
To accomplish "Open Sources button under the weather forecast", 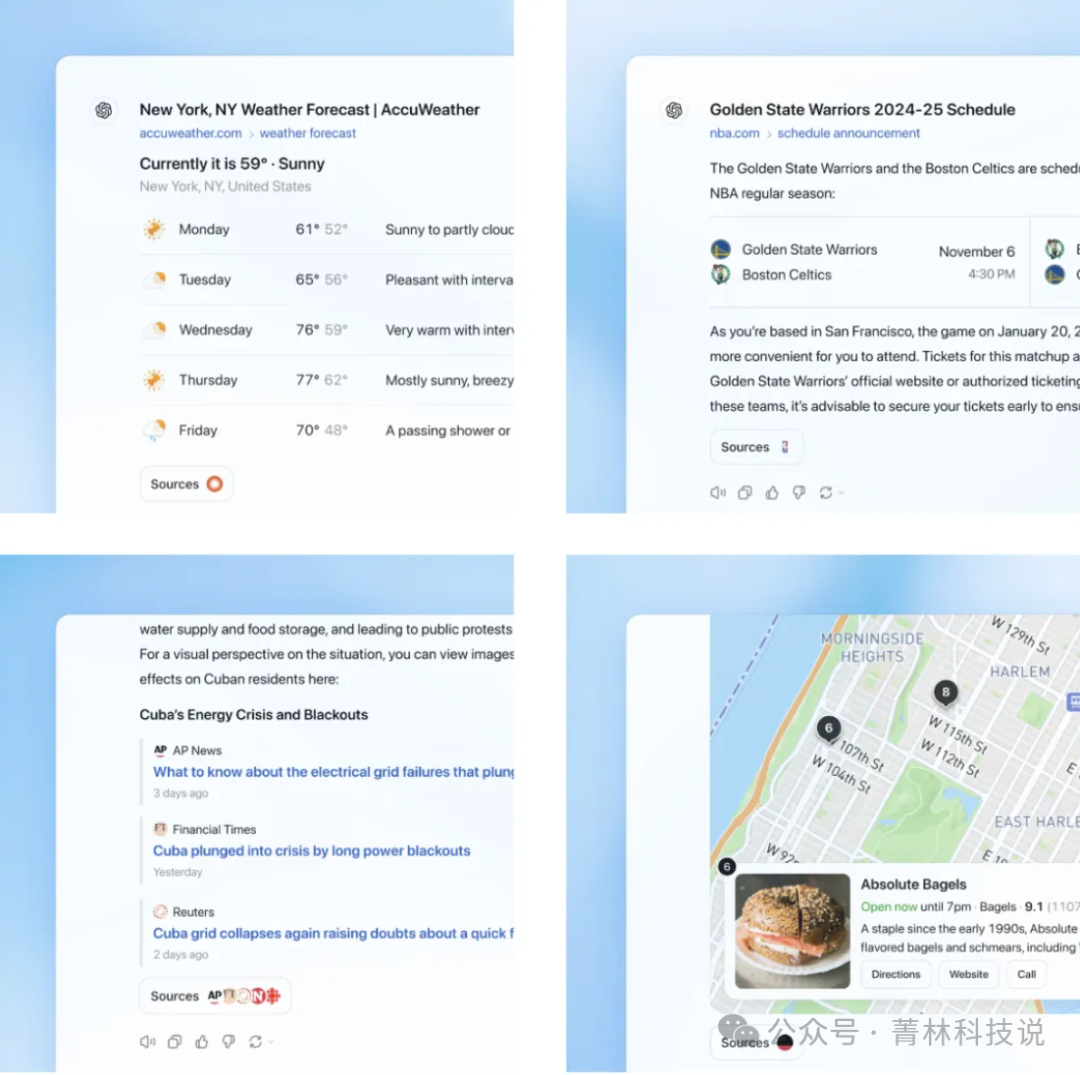I will click(186, 484).
